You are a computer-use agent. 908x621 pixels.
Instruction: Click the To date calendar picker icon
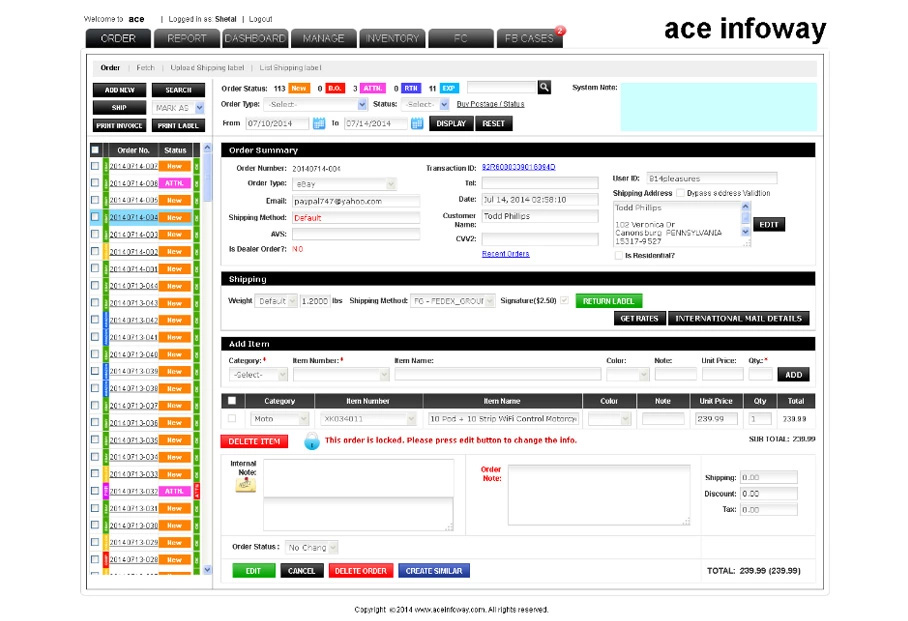[x=416, y=124]
